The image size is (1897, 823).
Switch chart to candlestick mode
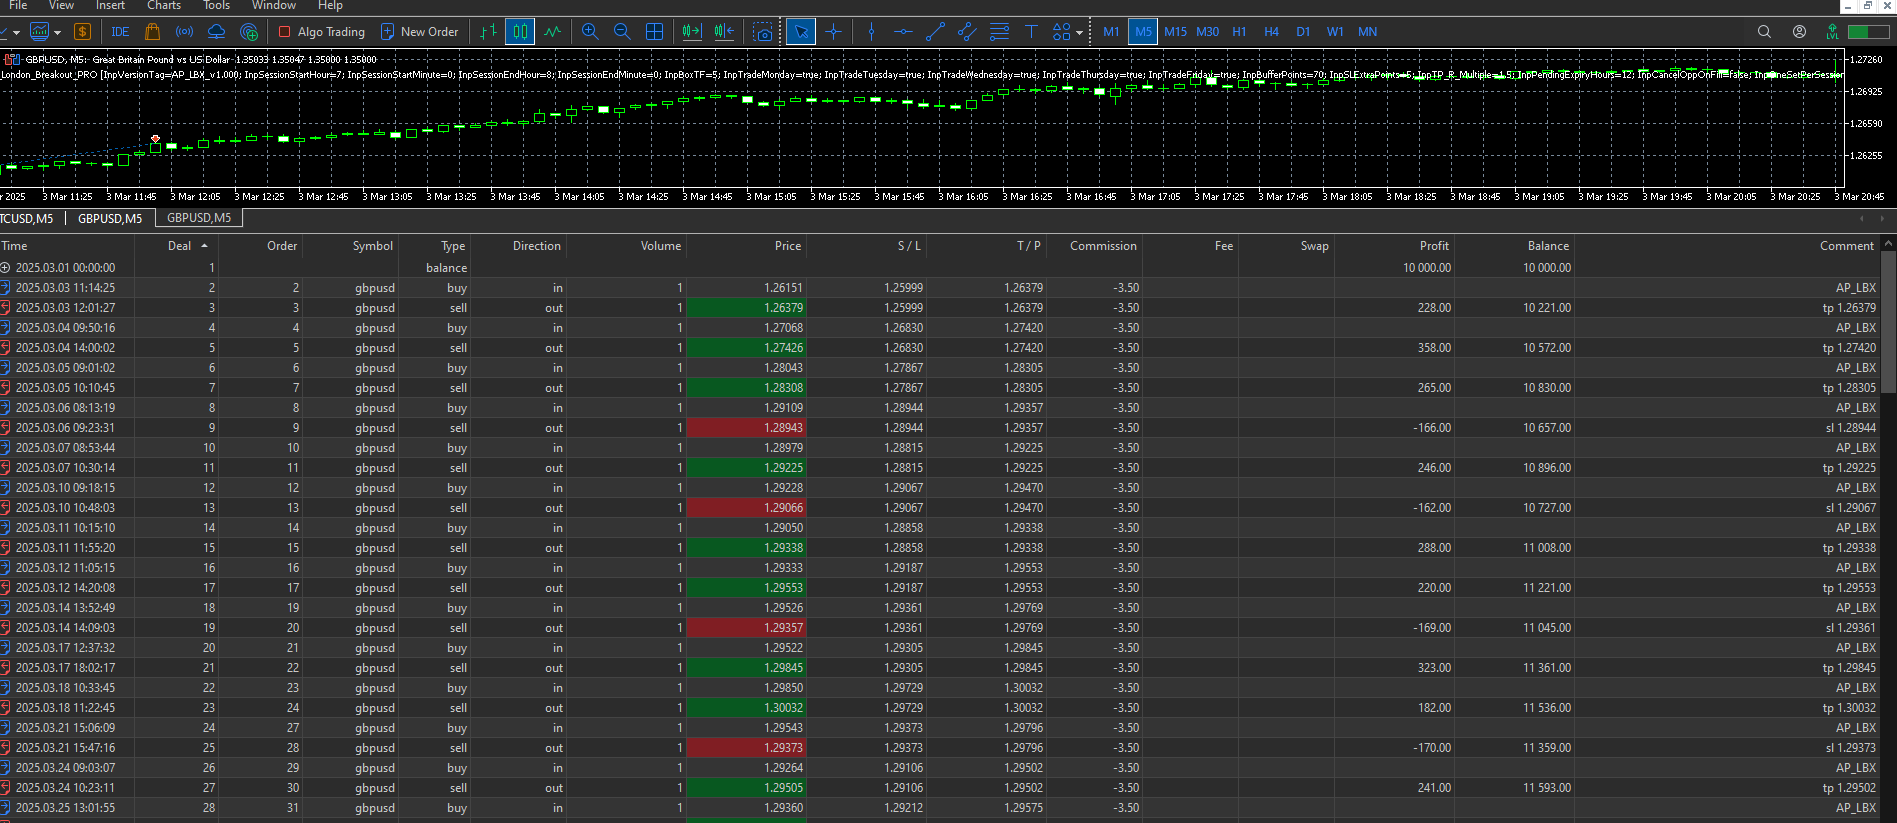[520, 32]
